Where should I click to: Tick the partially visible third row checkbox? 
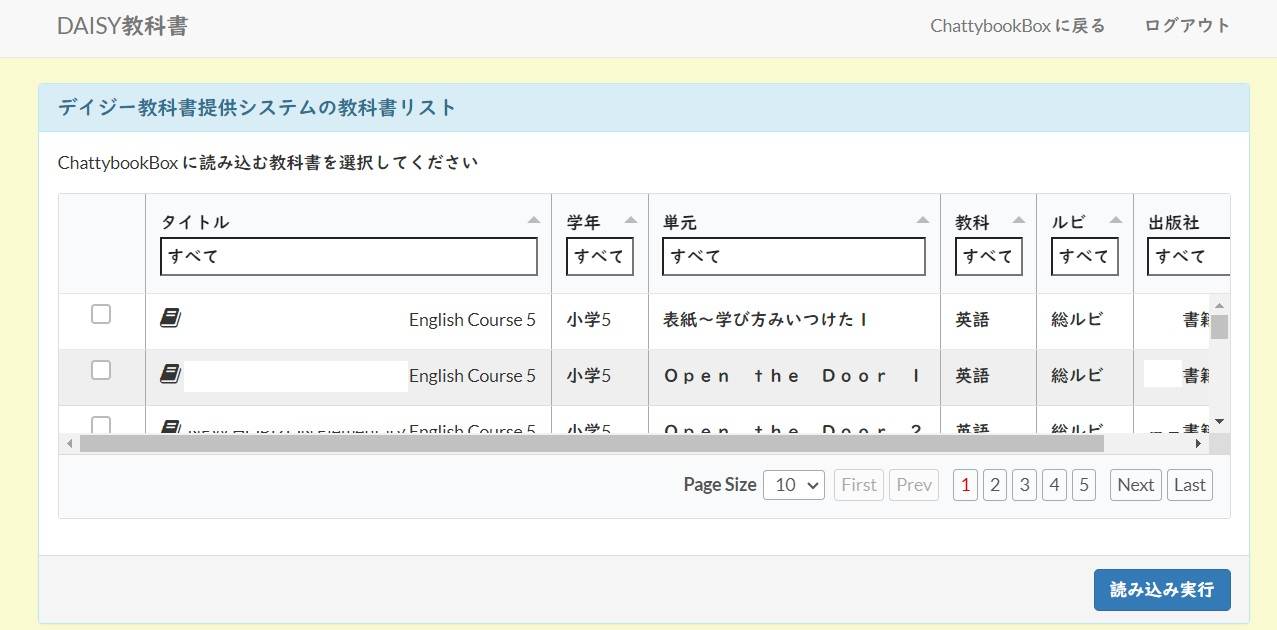pyautogui.click(x=101, y=425)
